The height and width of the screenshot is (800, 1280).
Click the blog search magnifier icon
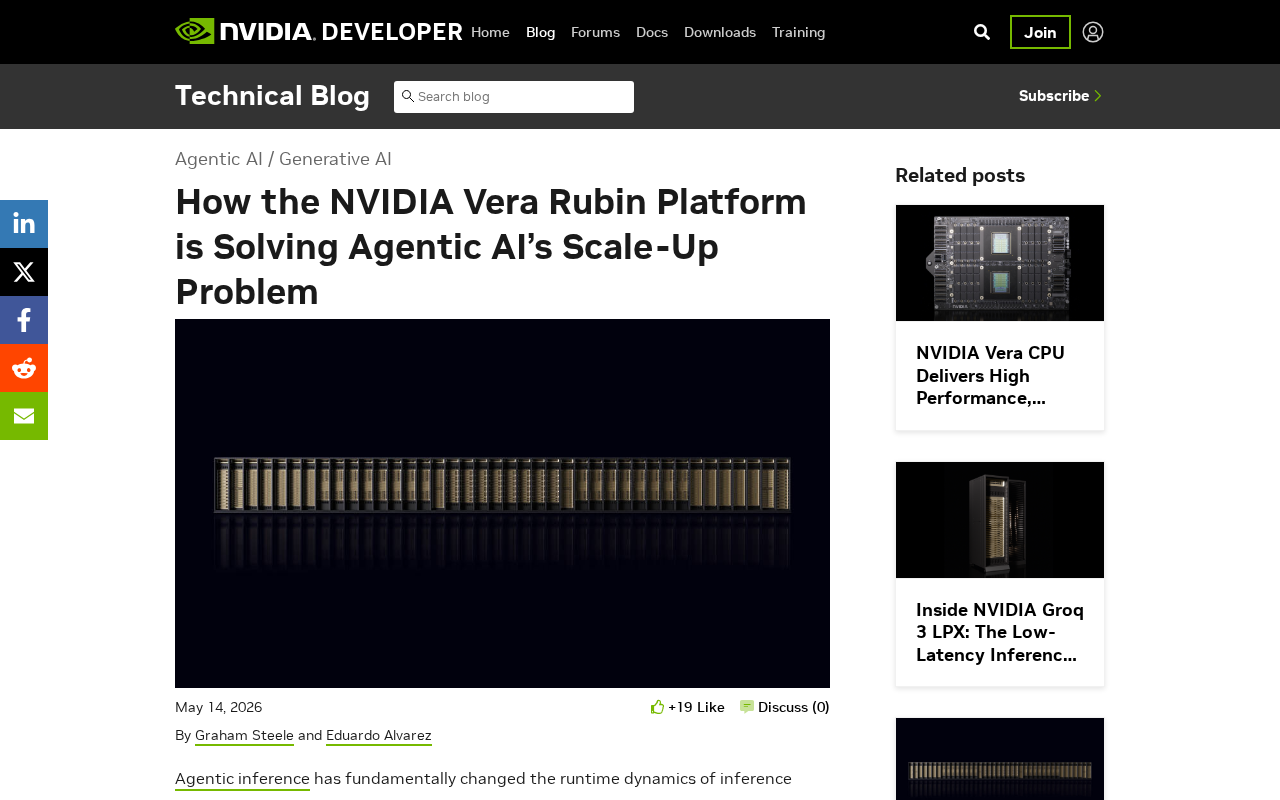point(407,96)
